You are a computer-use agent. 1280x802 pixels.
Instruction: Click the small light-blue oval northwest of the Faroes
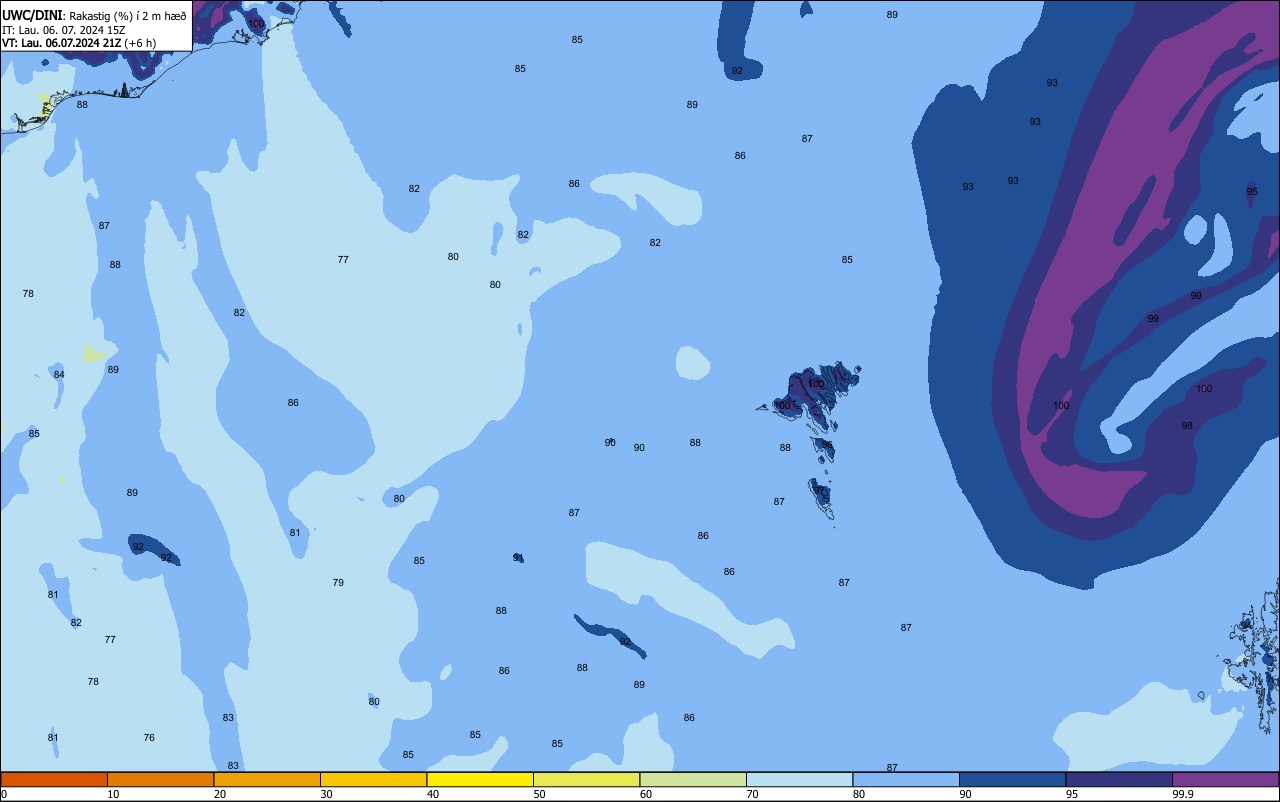click(x=693, y=363)
